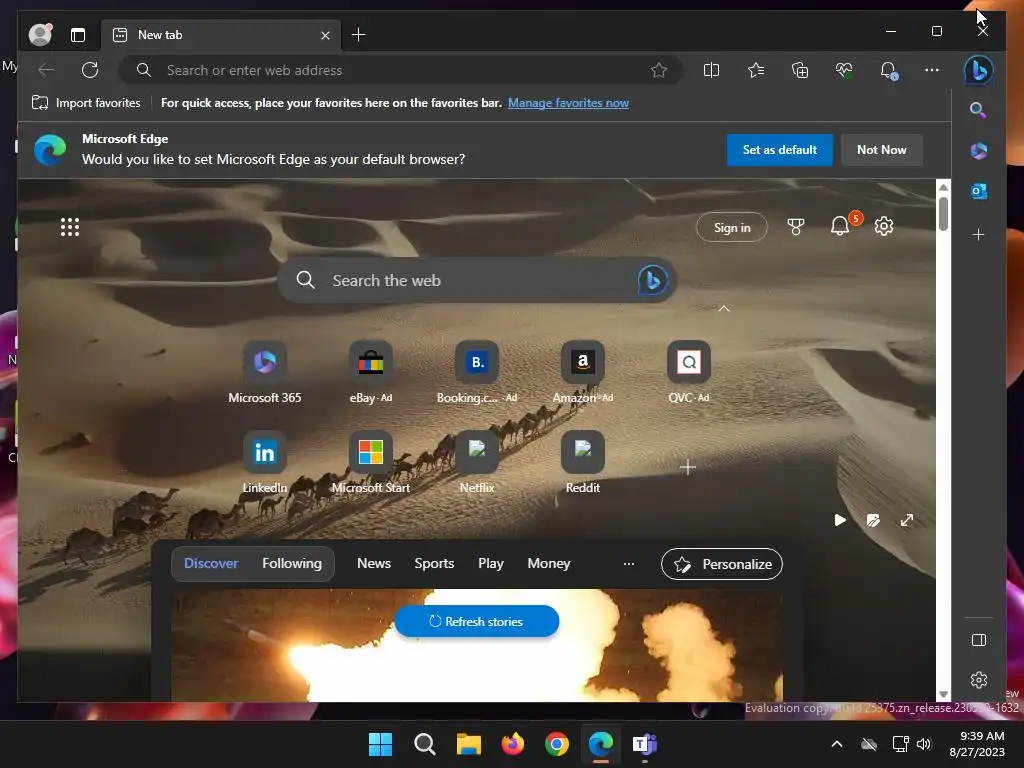
Task: Open sidebar settings gear
Action: click(978, 680)
